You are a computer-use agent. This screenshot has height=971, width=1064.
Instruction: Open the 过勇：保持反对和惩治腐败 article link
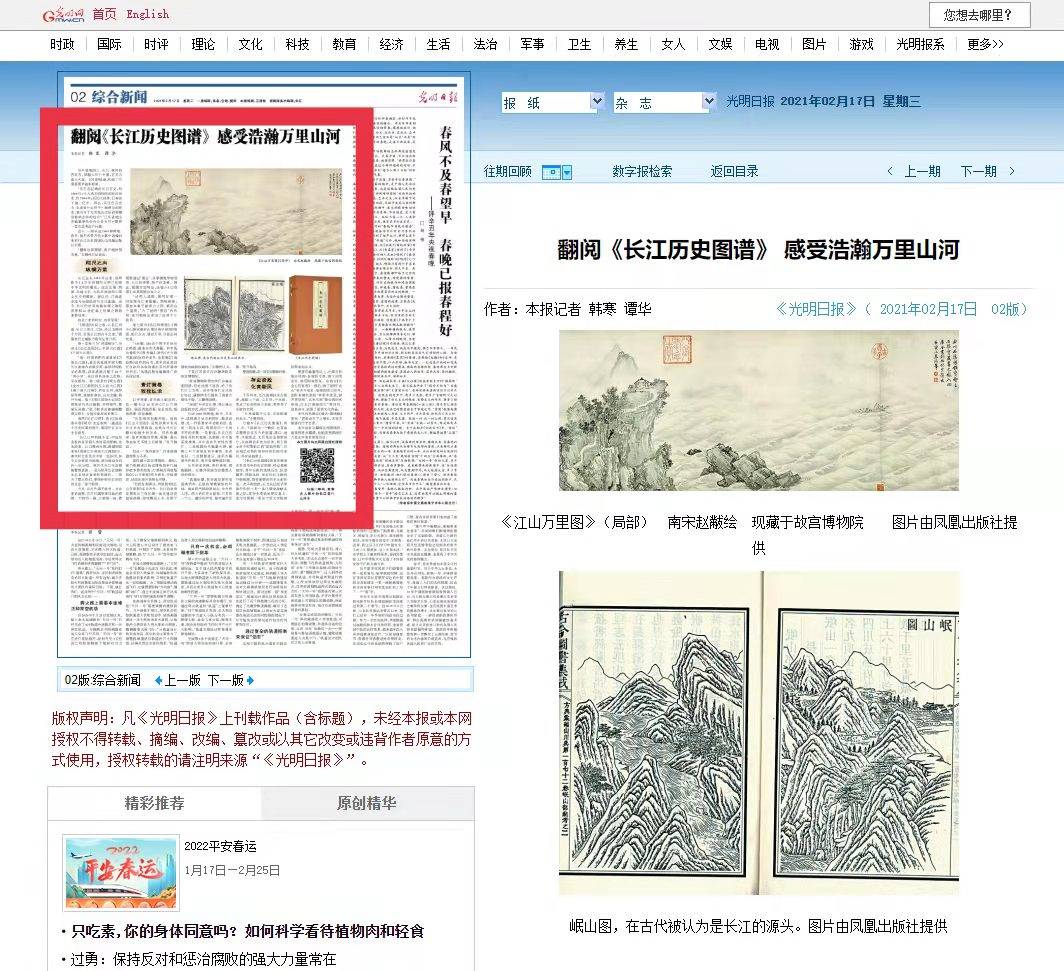coord(204,959)
